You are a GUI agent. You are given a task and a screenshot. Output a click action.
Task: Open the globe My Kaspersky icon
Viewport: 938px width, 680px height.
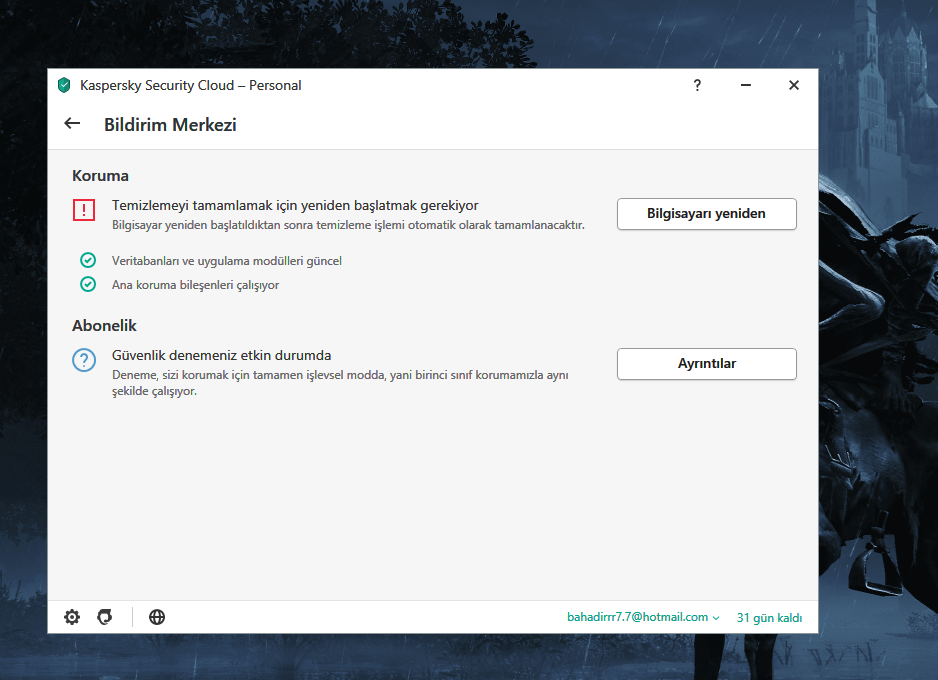[157, 617]
